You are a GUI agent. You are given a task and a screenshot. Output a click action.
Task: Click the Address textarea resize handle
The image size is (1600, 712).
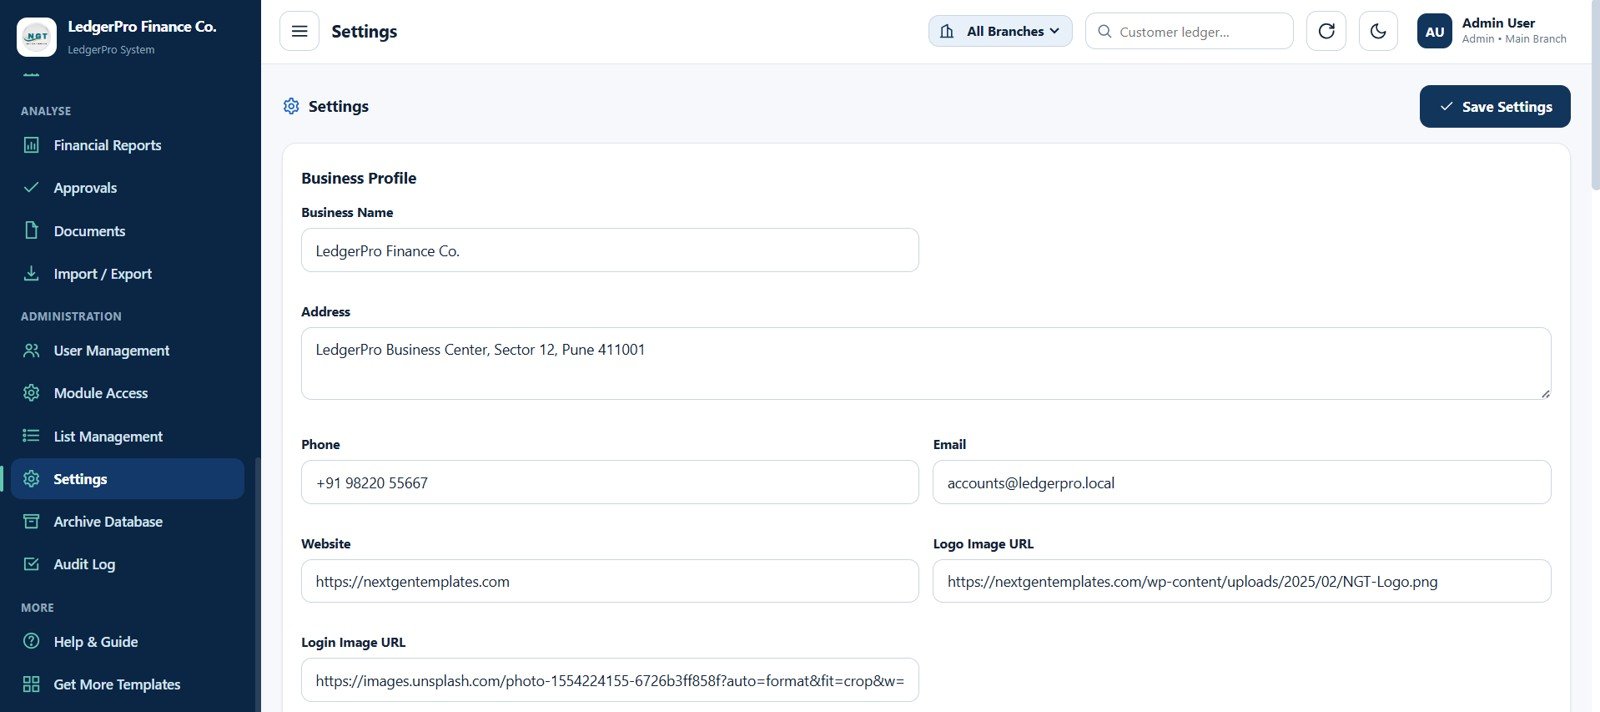1545,393
